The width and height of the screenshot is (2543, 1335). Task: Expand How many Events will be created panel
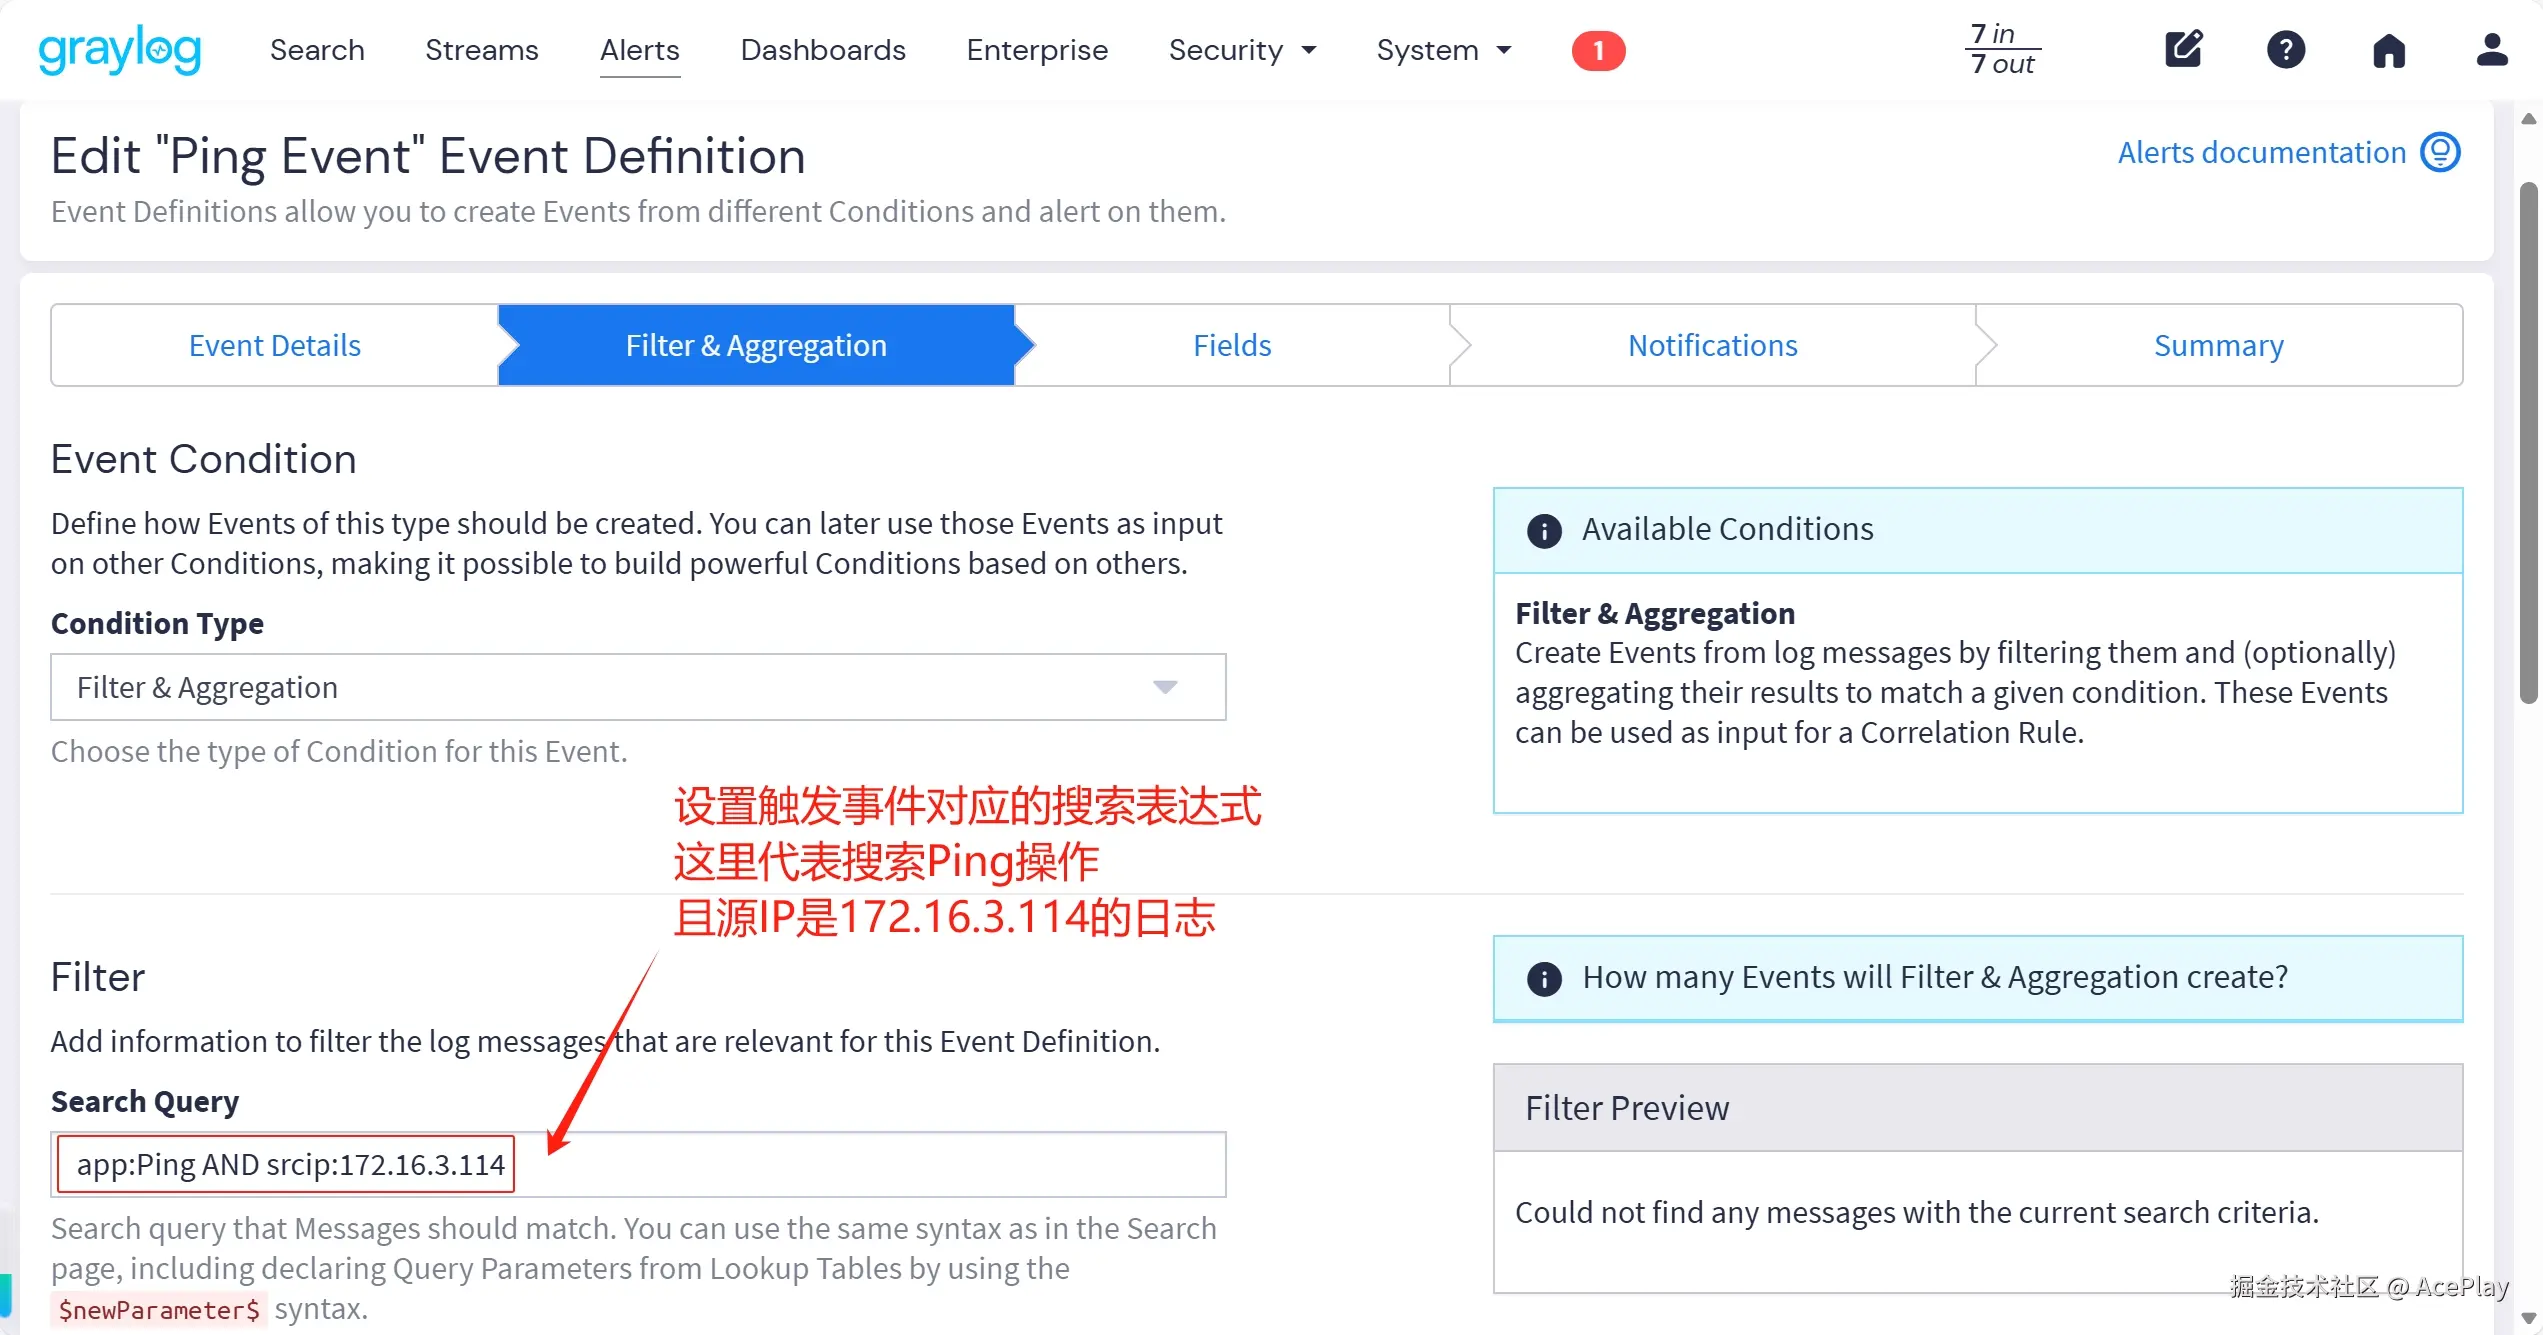pos(1935,977)
